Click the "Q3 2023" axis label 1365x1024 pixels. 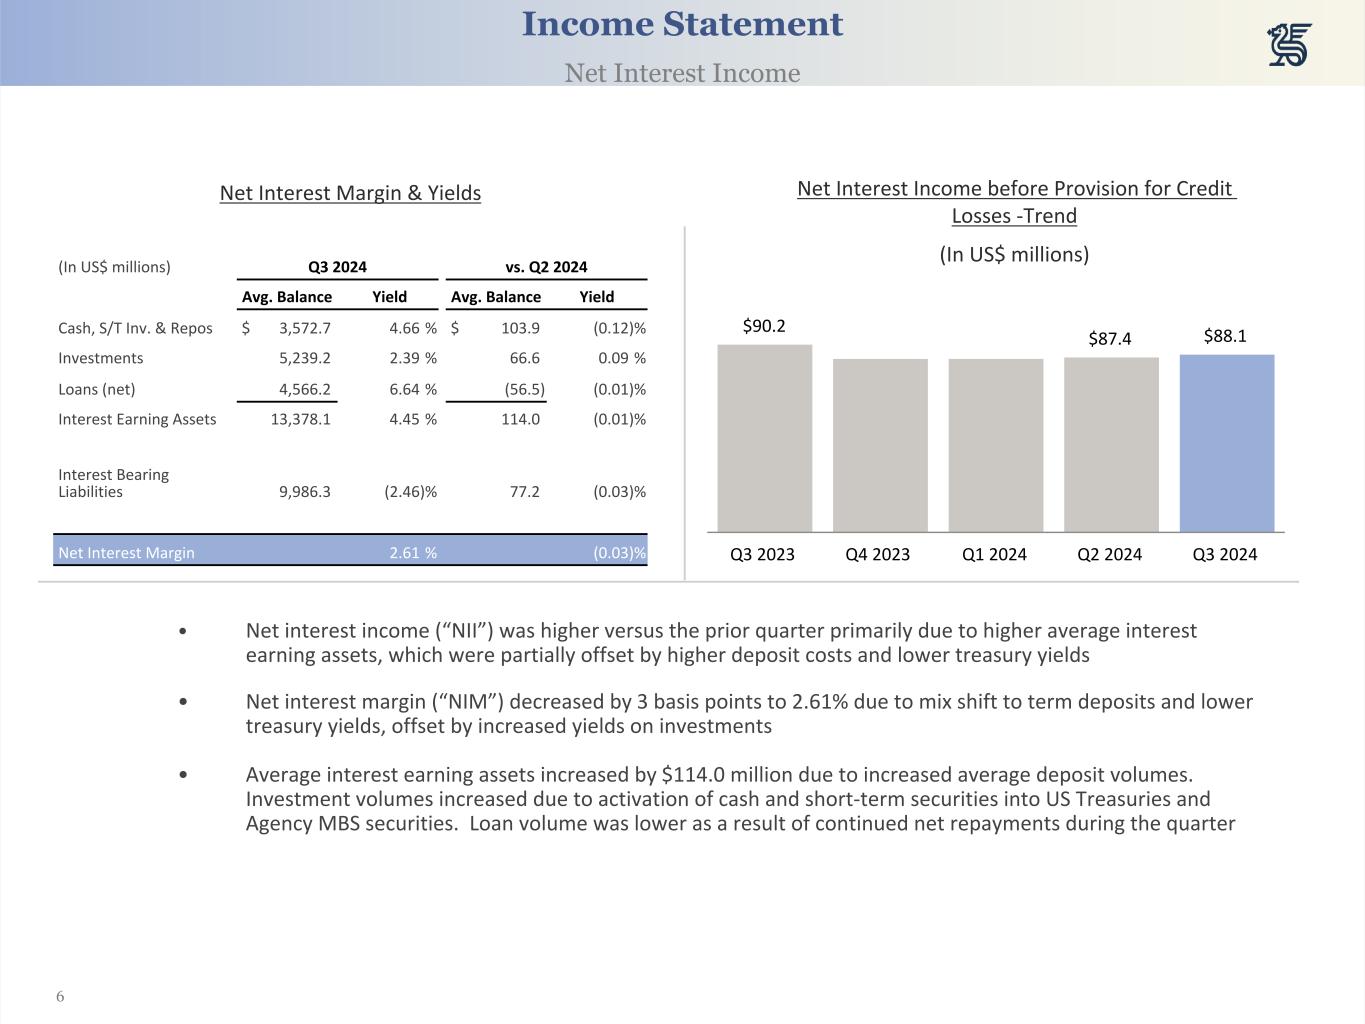[762, 554]
